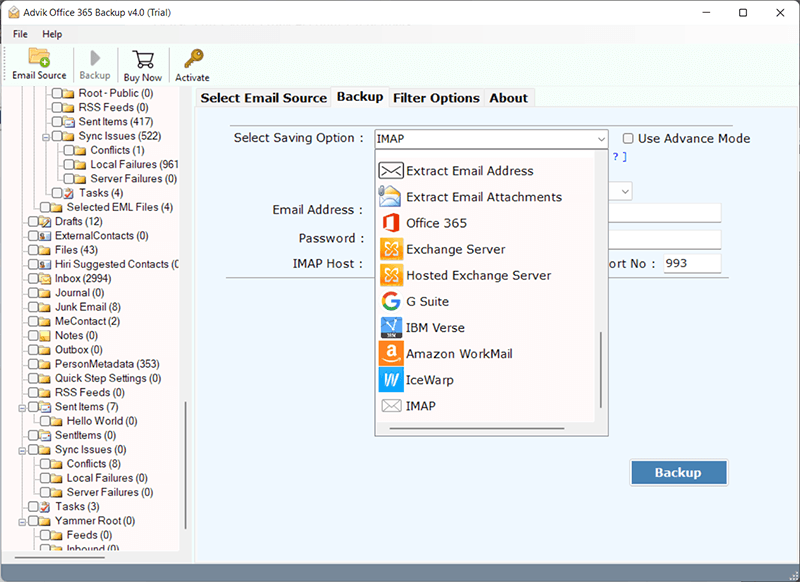The image size is (800, 582).
Task: Click the Sent Items (417) folder icon
Action: click(69, 121)
